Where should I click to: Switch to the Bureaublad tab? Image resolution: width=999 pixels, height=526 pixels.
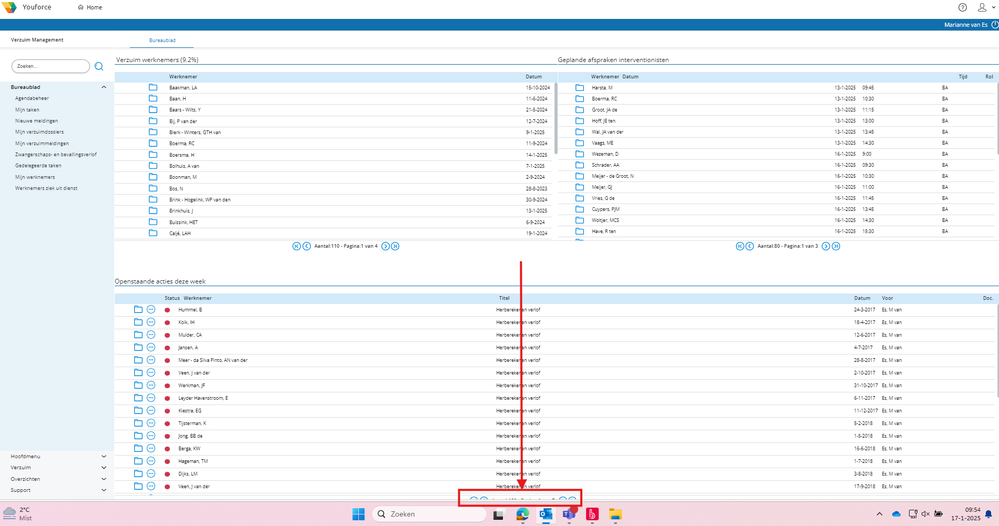pyautogui.click(x=162, y=40)
